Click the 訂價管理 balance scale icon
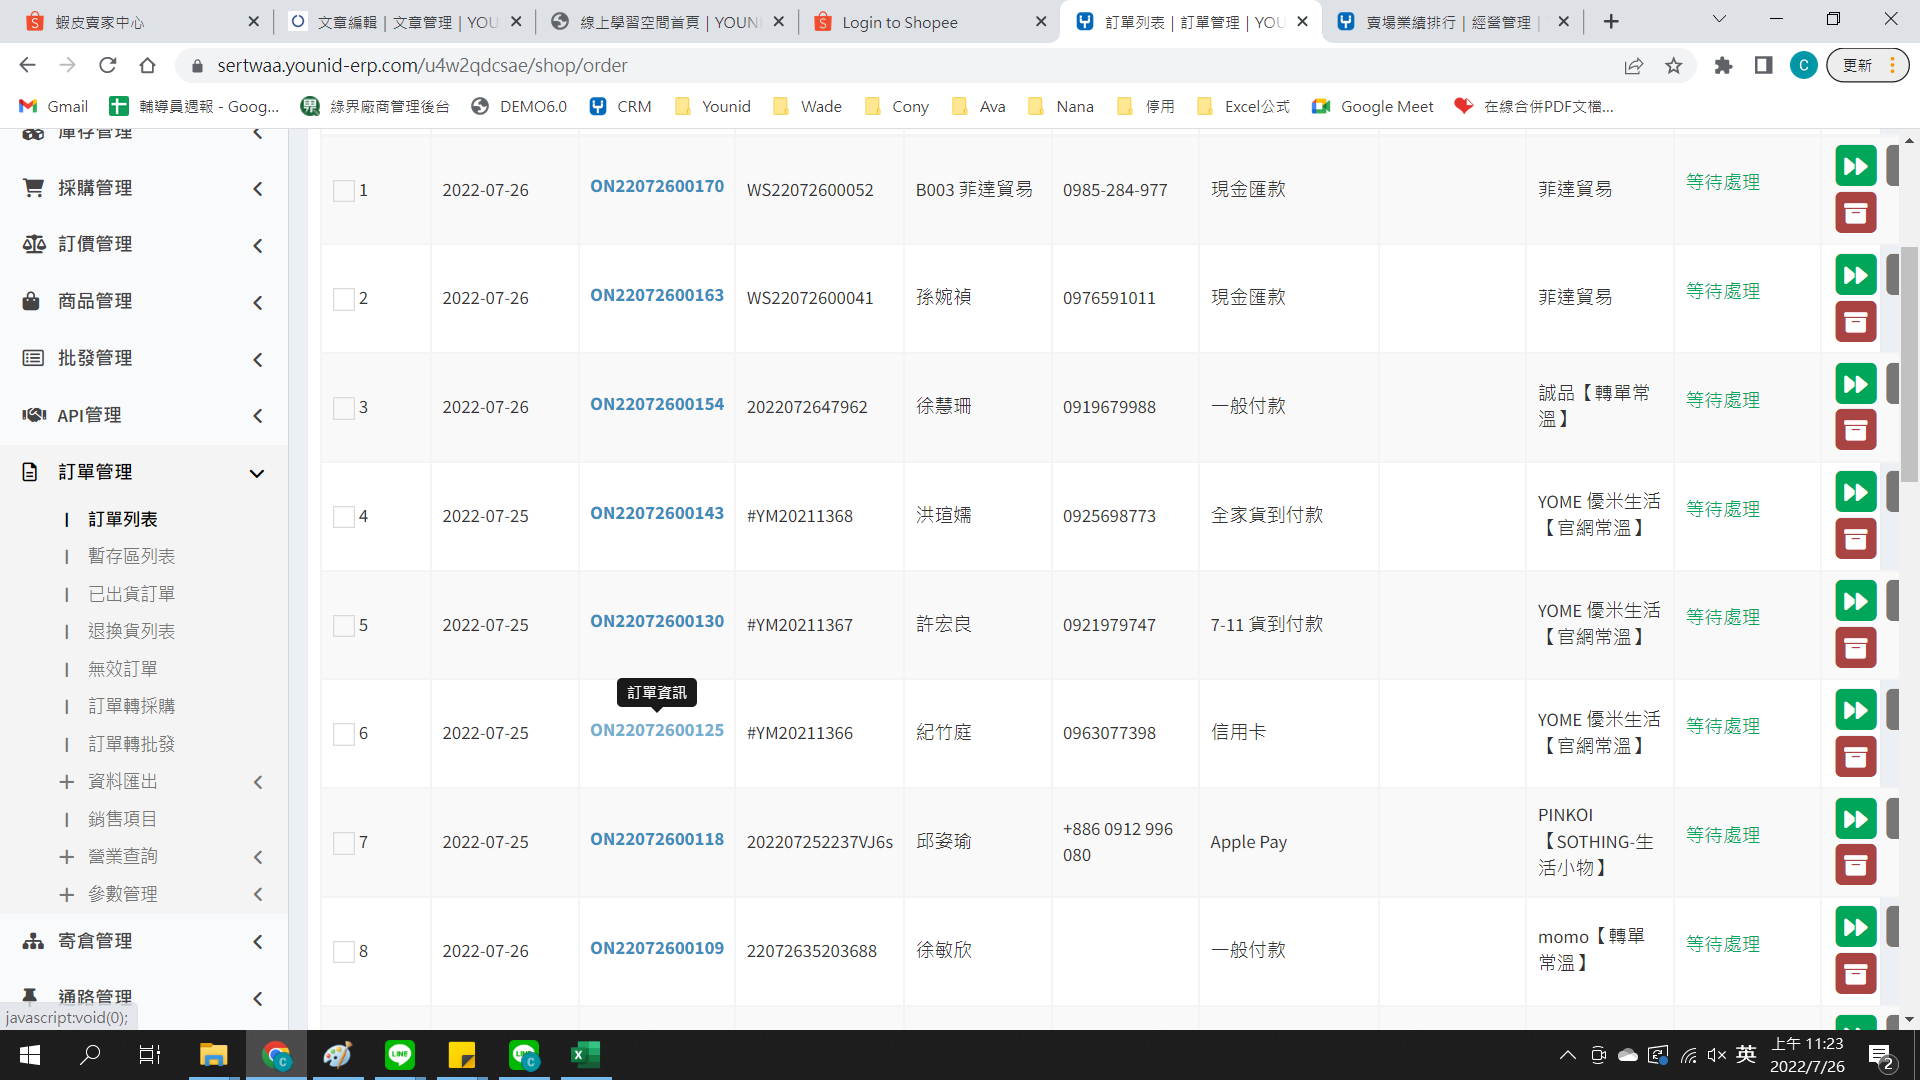 (x=33, y=244)
